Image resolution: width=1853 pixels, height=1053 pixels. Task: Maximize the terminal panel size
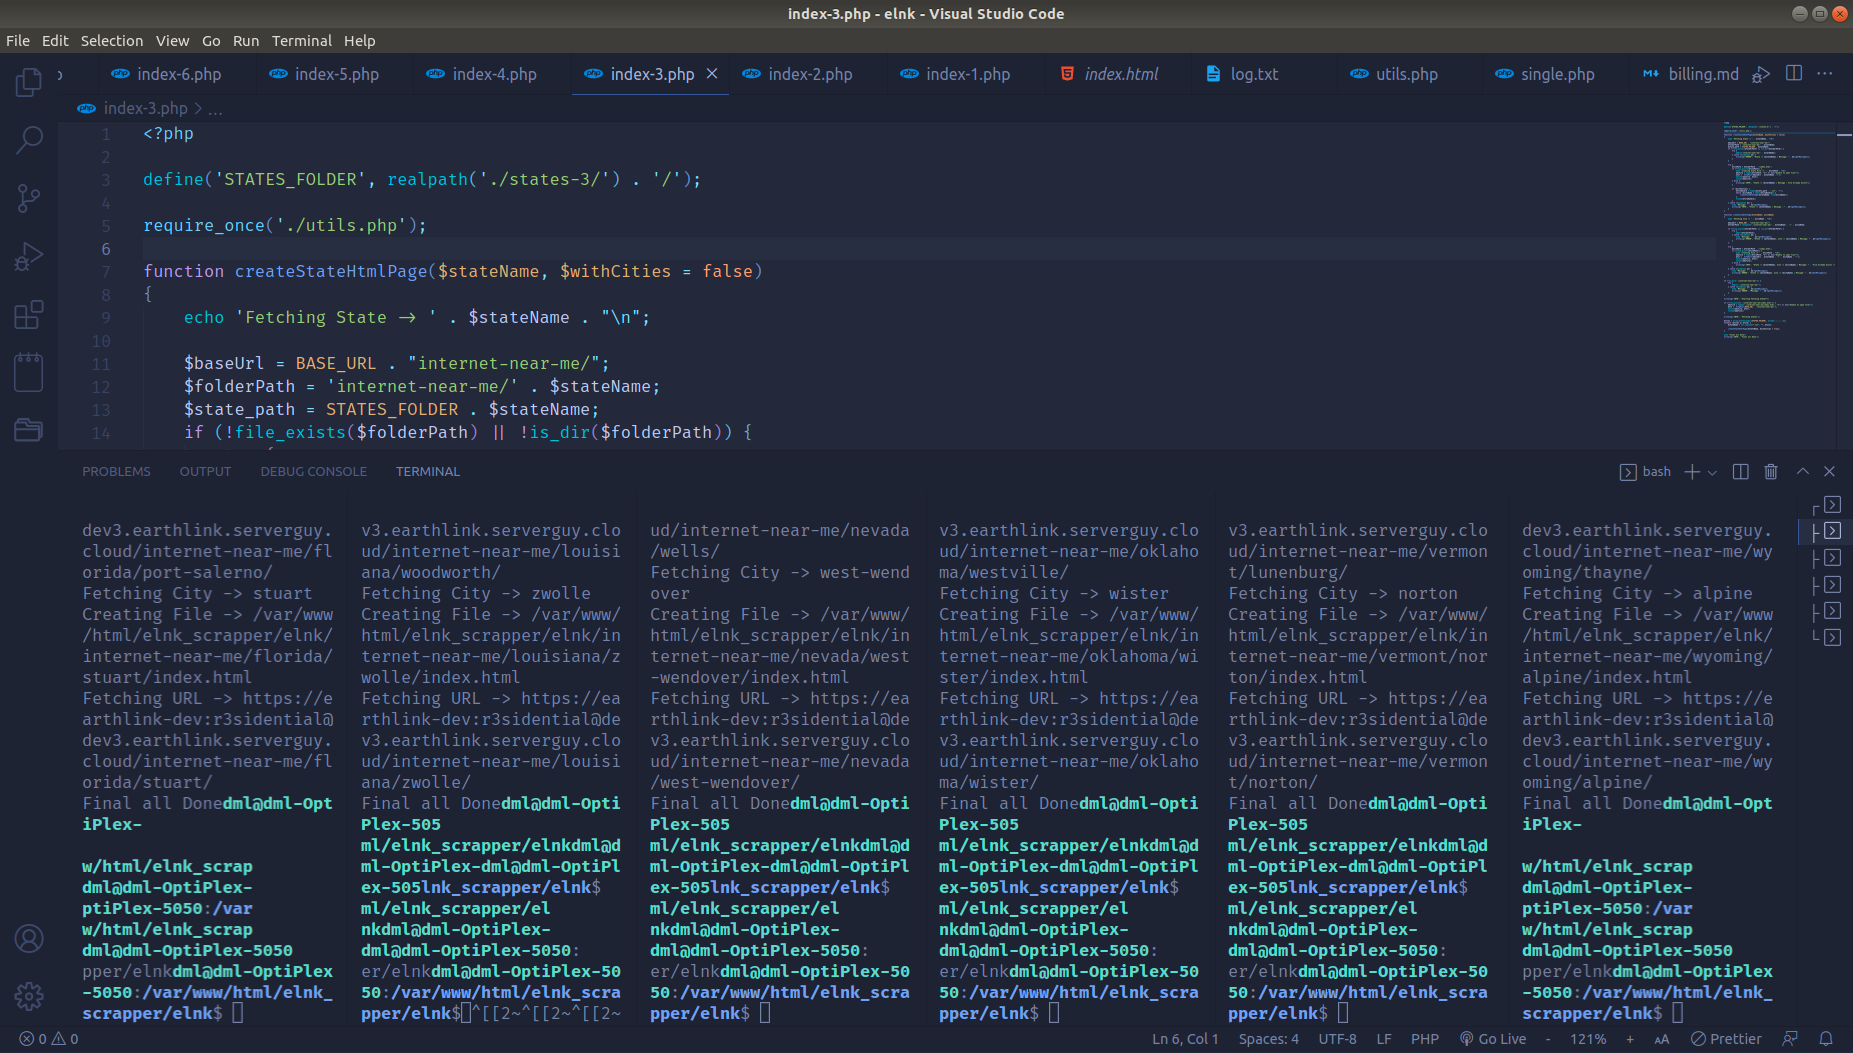(1803, 472)
